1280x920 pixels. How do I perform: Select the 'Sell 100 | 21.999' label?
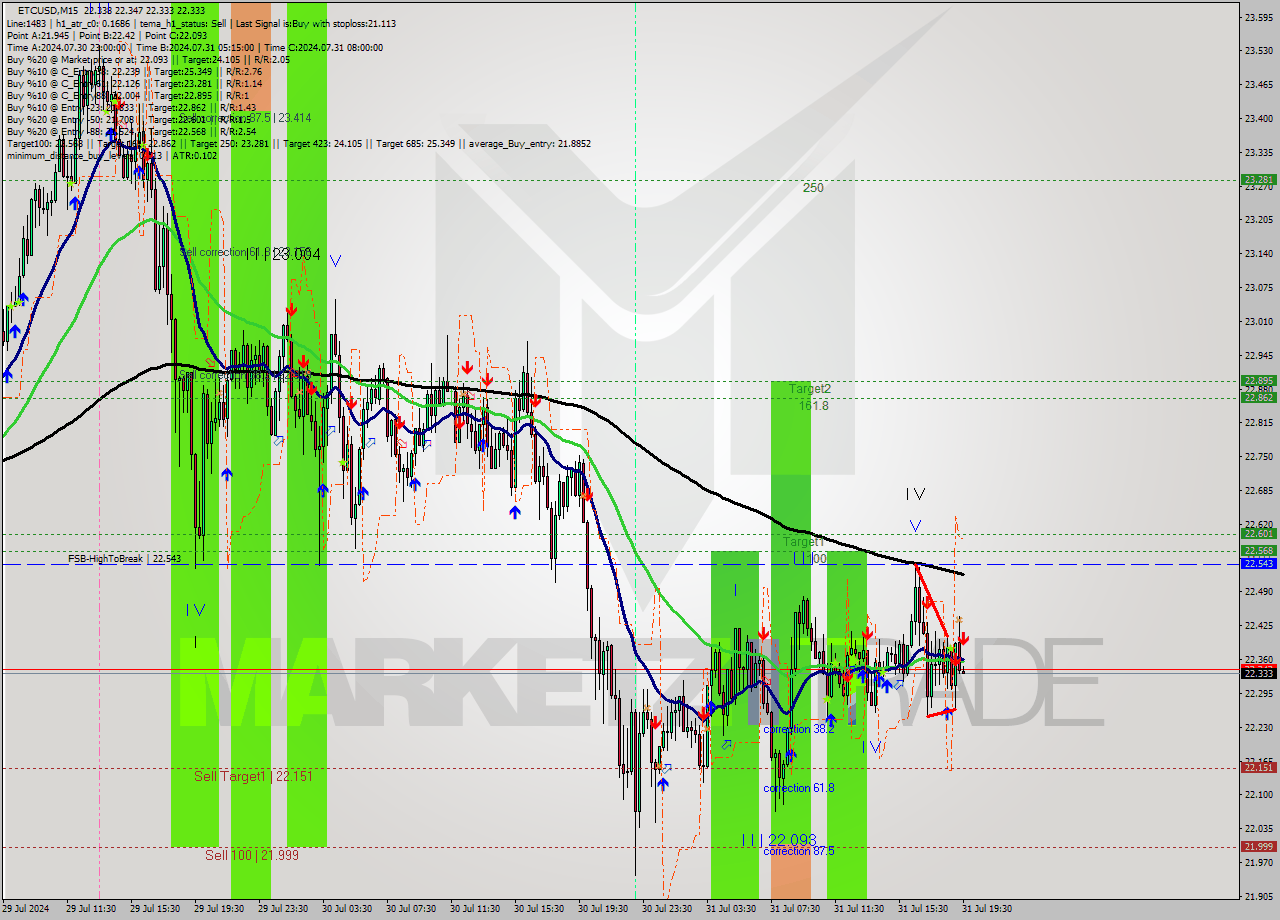coord(252,855)
